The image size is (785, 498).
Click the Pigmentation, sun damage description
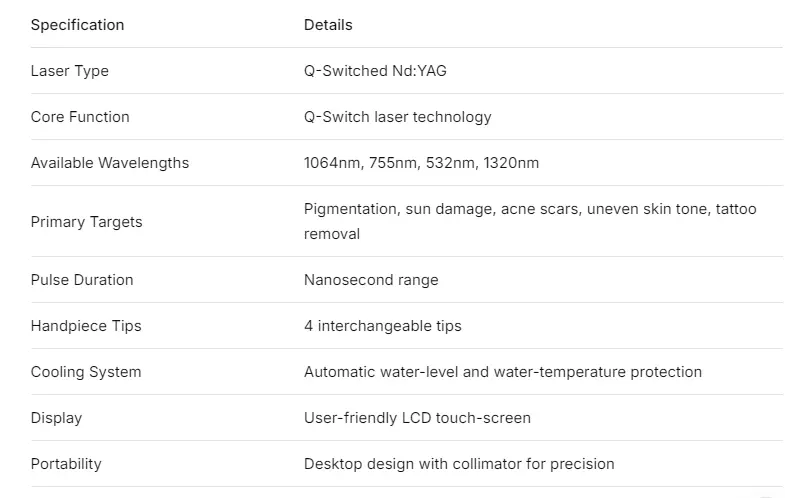tap(530, 221)
